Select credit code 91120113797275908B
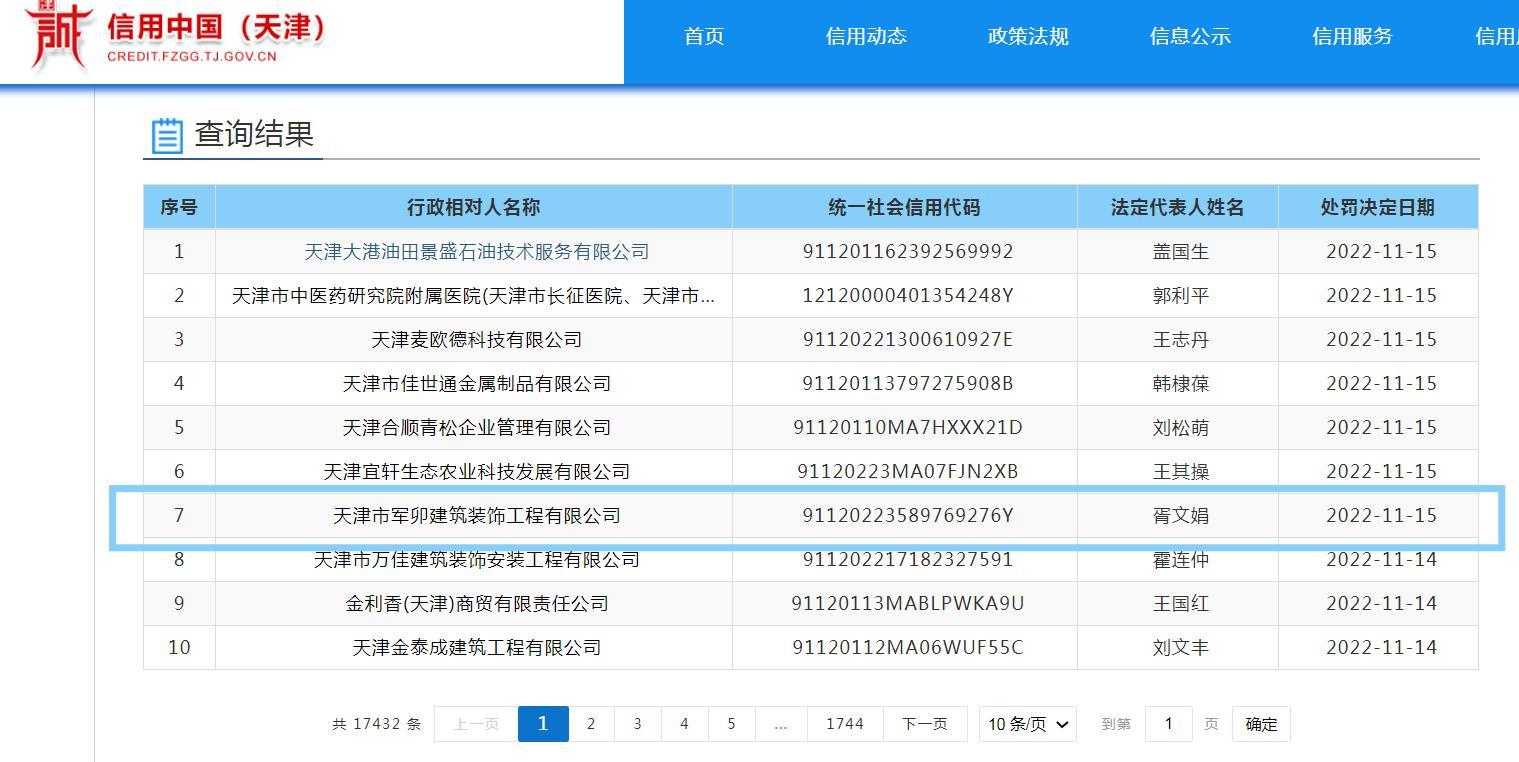 pos(908,384)
